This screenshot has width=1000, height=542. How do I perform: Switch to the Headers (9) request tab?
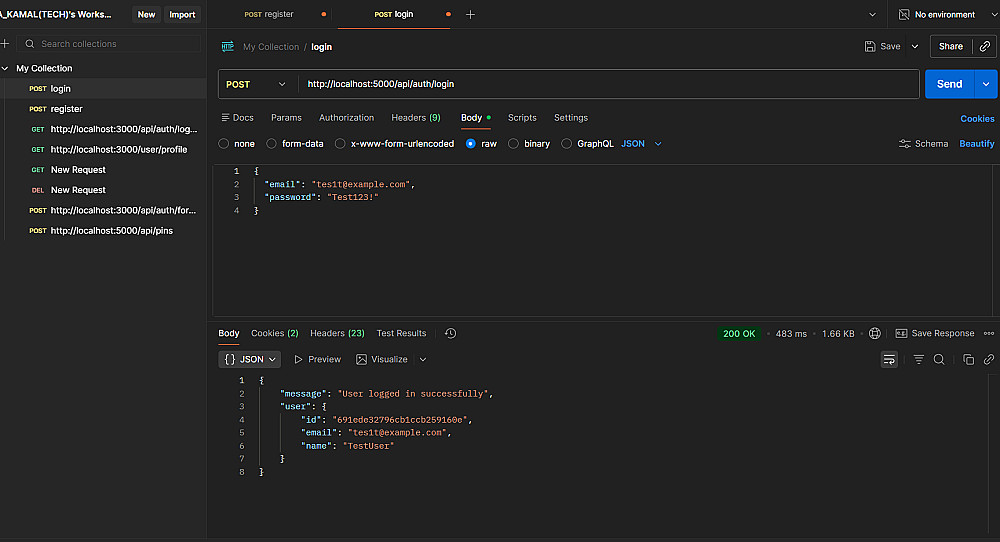[415, 118]
